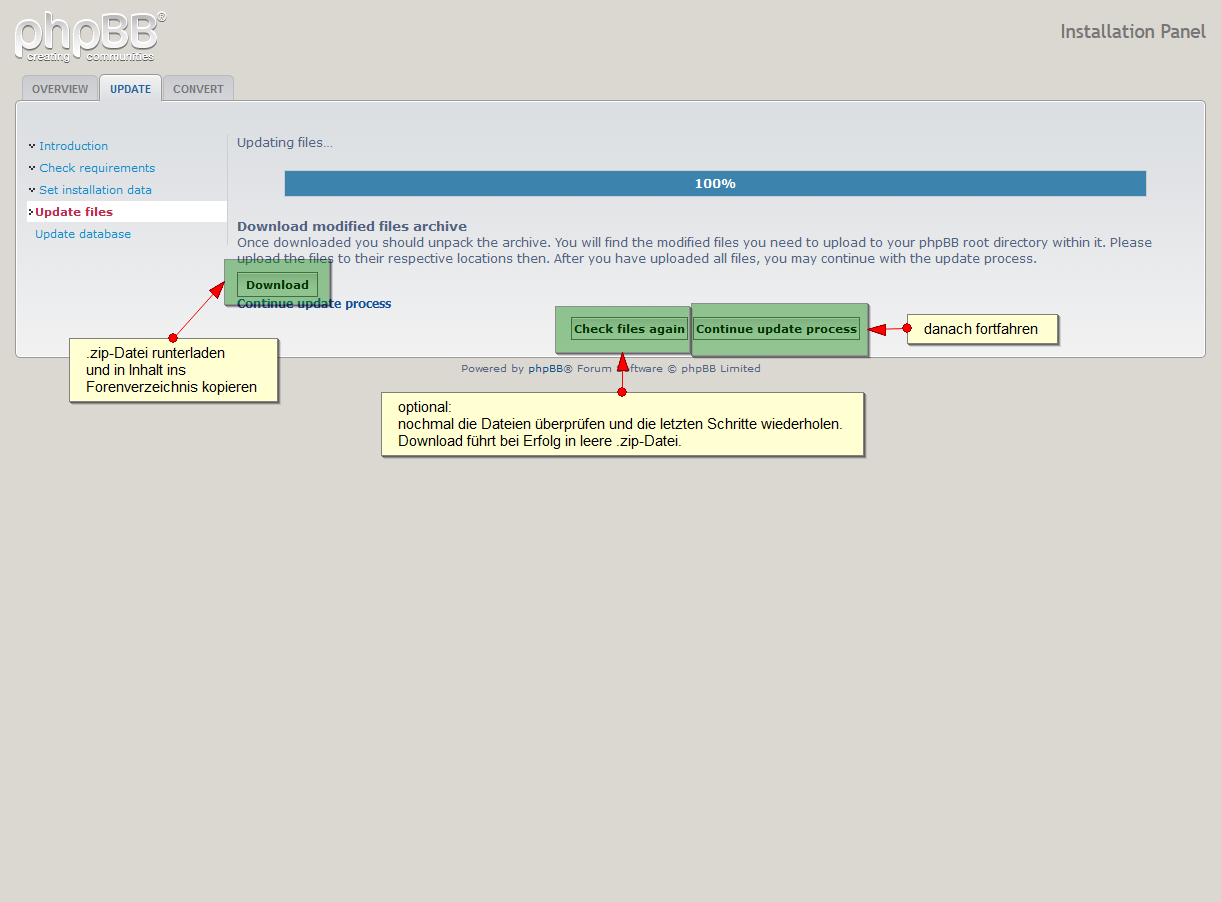Open Set installation data step
Screen dimensions: 1221x902
[95, 190]
